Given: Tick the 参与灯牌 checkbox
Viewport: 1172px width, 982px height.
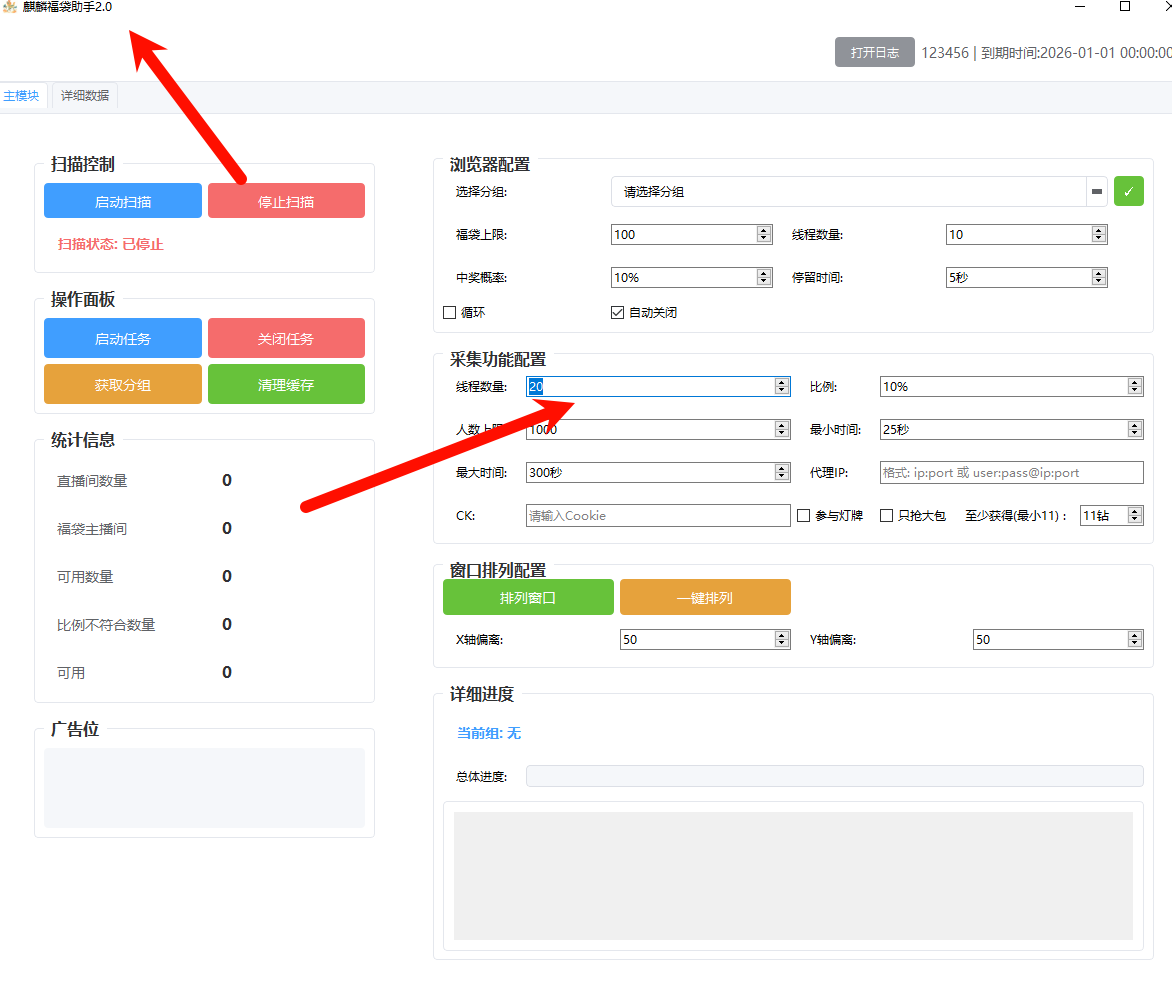Looking at the screenshot, I should pyautogui.click(x=803, y=516).
